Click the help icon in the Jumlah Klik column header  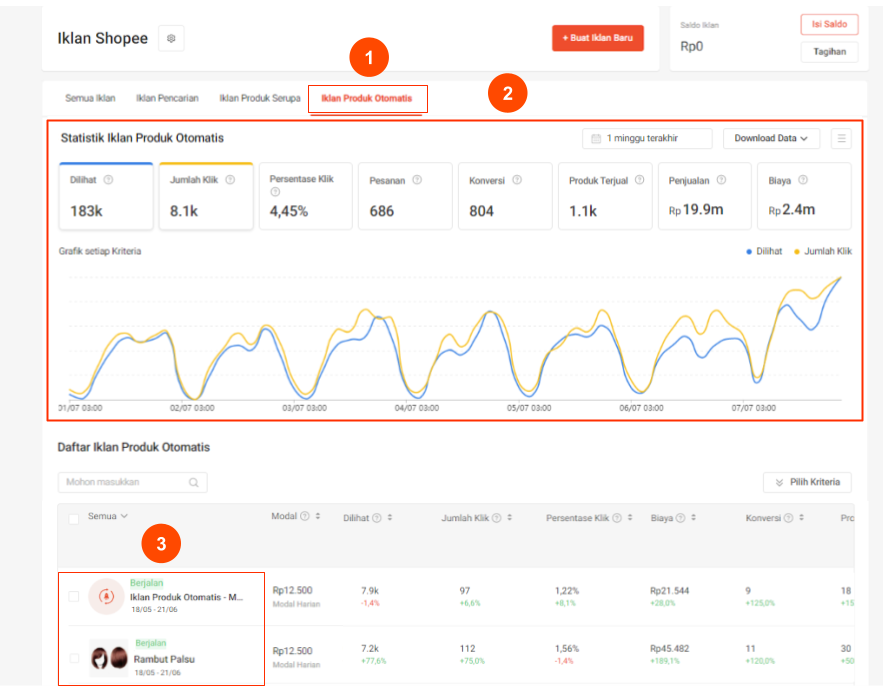point(497,518)
